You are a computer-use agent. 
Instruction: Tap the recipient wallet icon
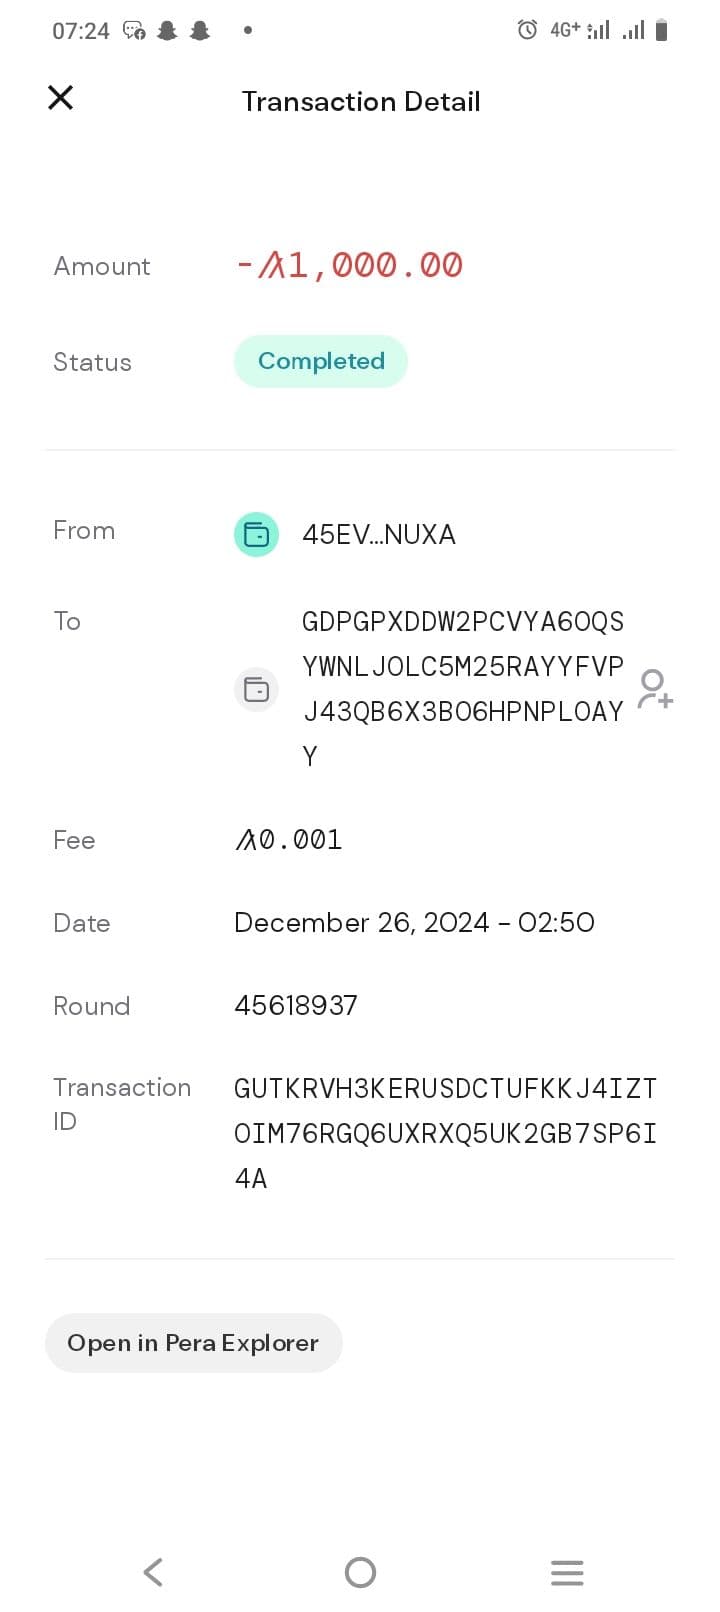[x=256, y=689]
